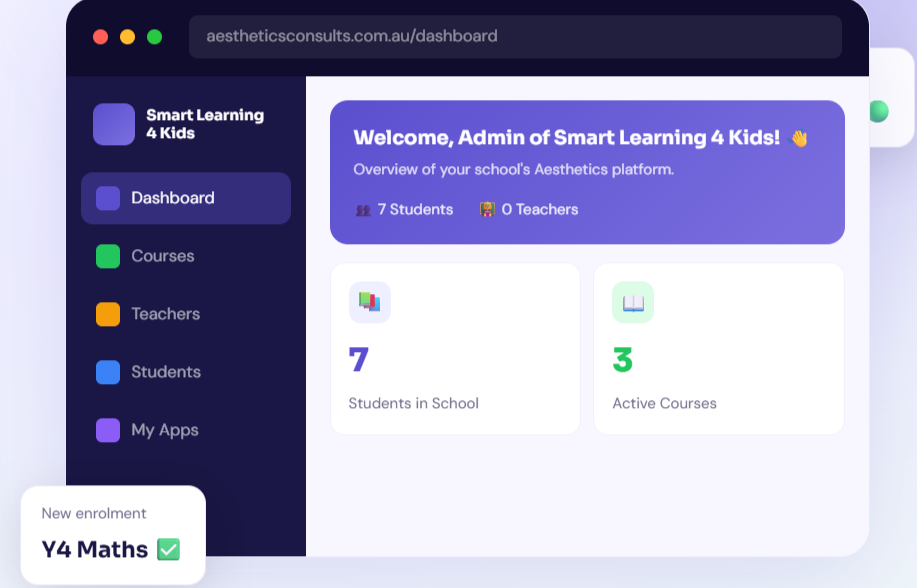Image resolution: width=917 pixels, height=588 pixels.
Task: Click the purple Dashboard sidebar icon
Action: [108, 198]
